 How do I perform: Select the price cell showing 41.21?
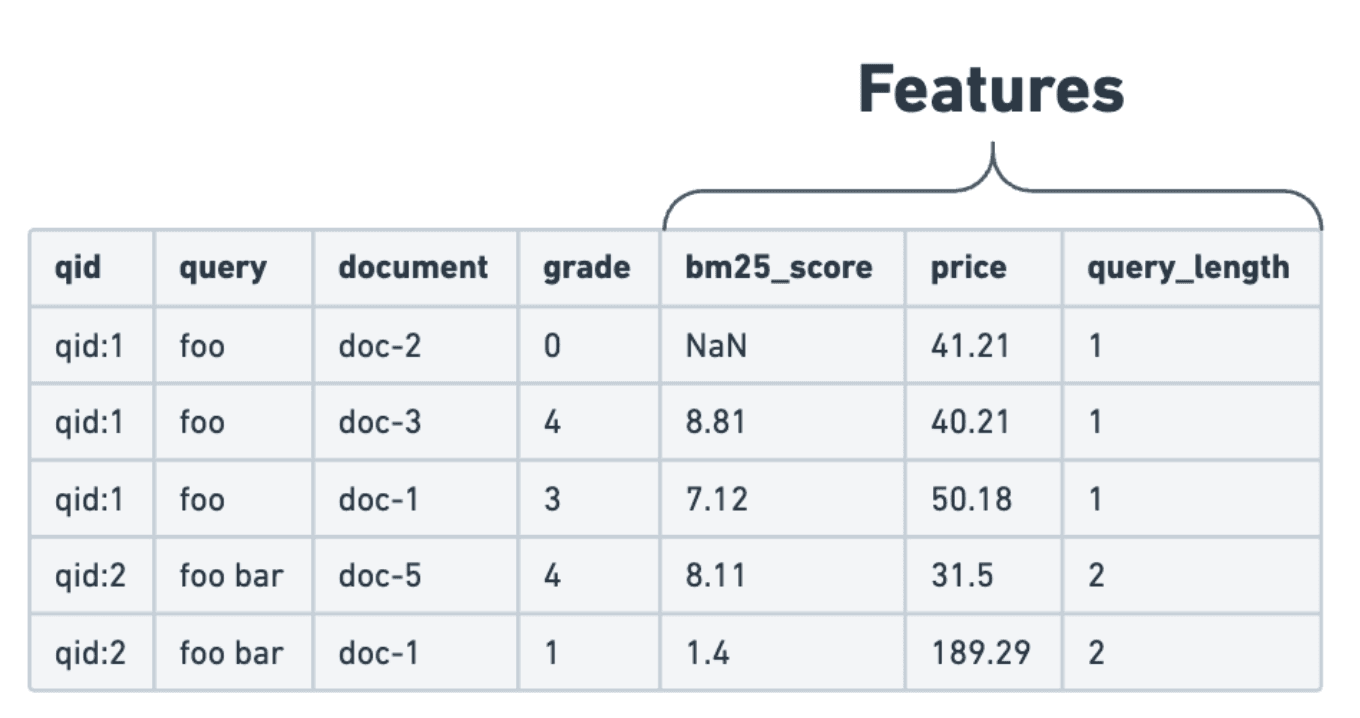(x=970, y=346)
